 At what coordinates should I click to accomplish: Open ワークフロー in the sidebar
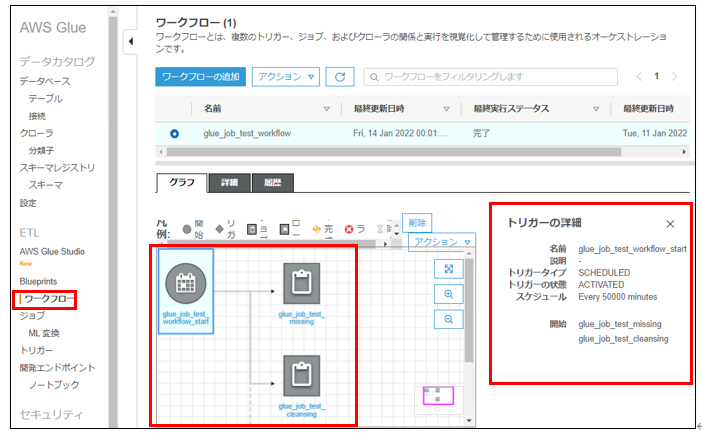tap(49, 299)
